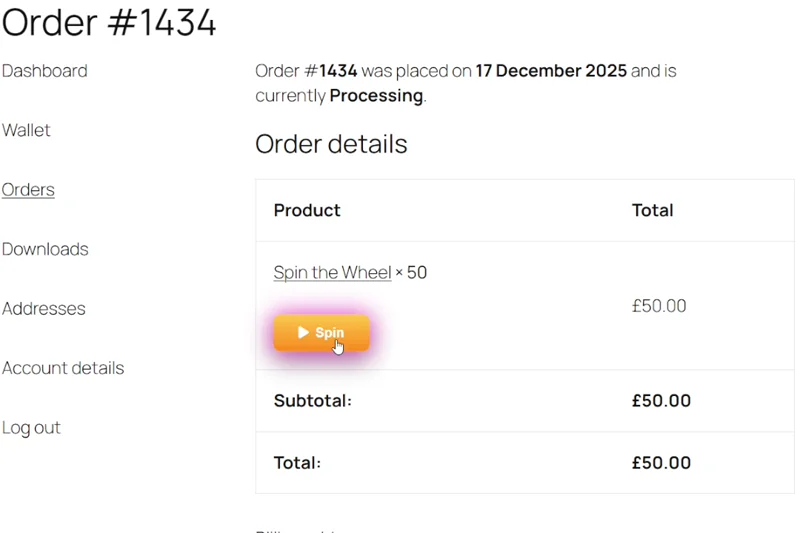Image resolution: width=800 pixels, height=533 pixels.
Task: Click the Total column header
Action: (x=652, y=210)
